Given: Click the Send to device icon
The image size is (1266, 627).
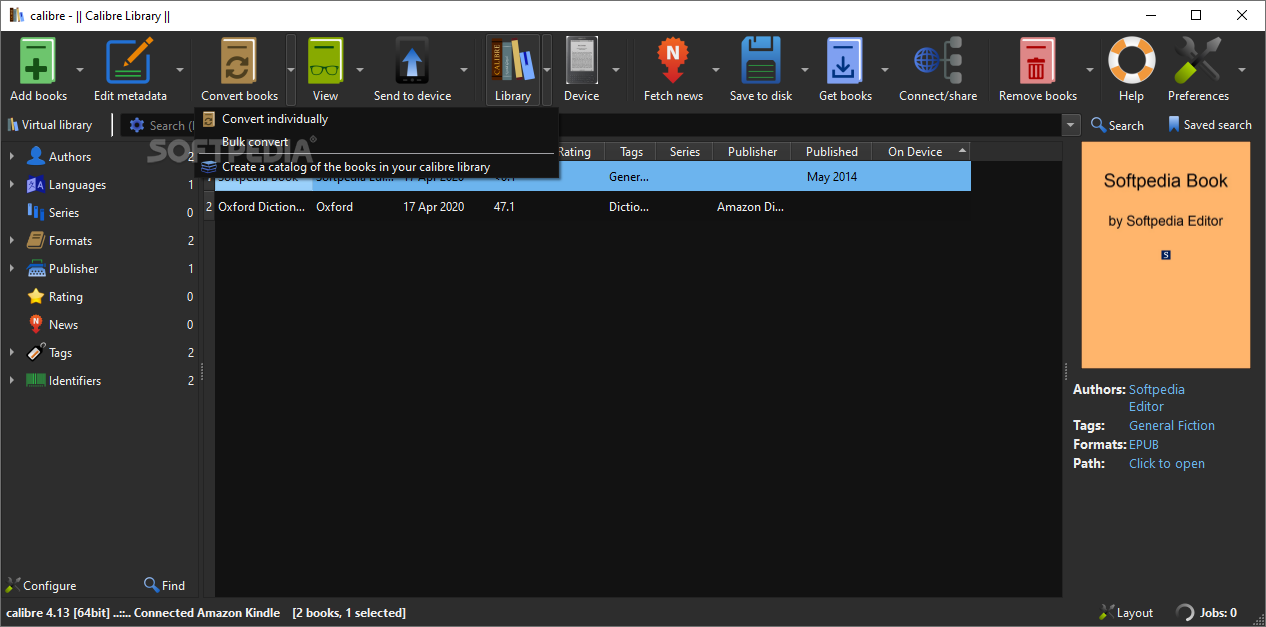Looking at the screenshot, I should click(x=412, y=61).
